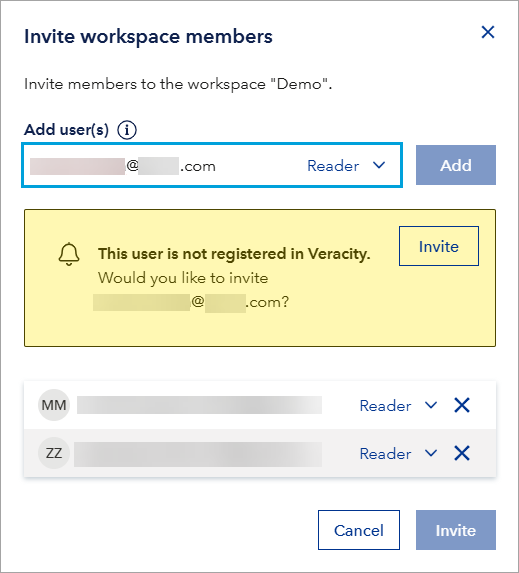Click the bell notification icon
This screenshot has height=573, width=519.
[69, 254]
